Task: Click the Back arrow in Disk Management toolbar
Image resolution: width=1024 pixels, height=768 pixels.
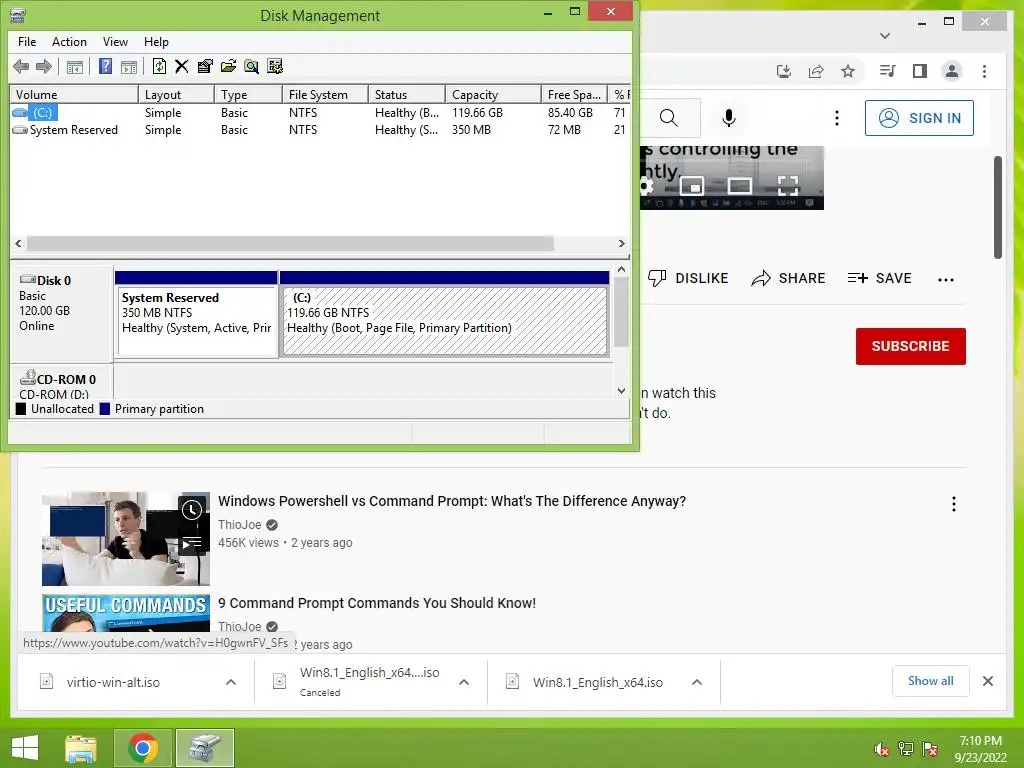Action: pos(21,66)
